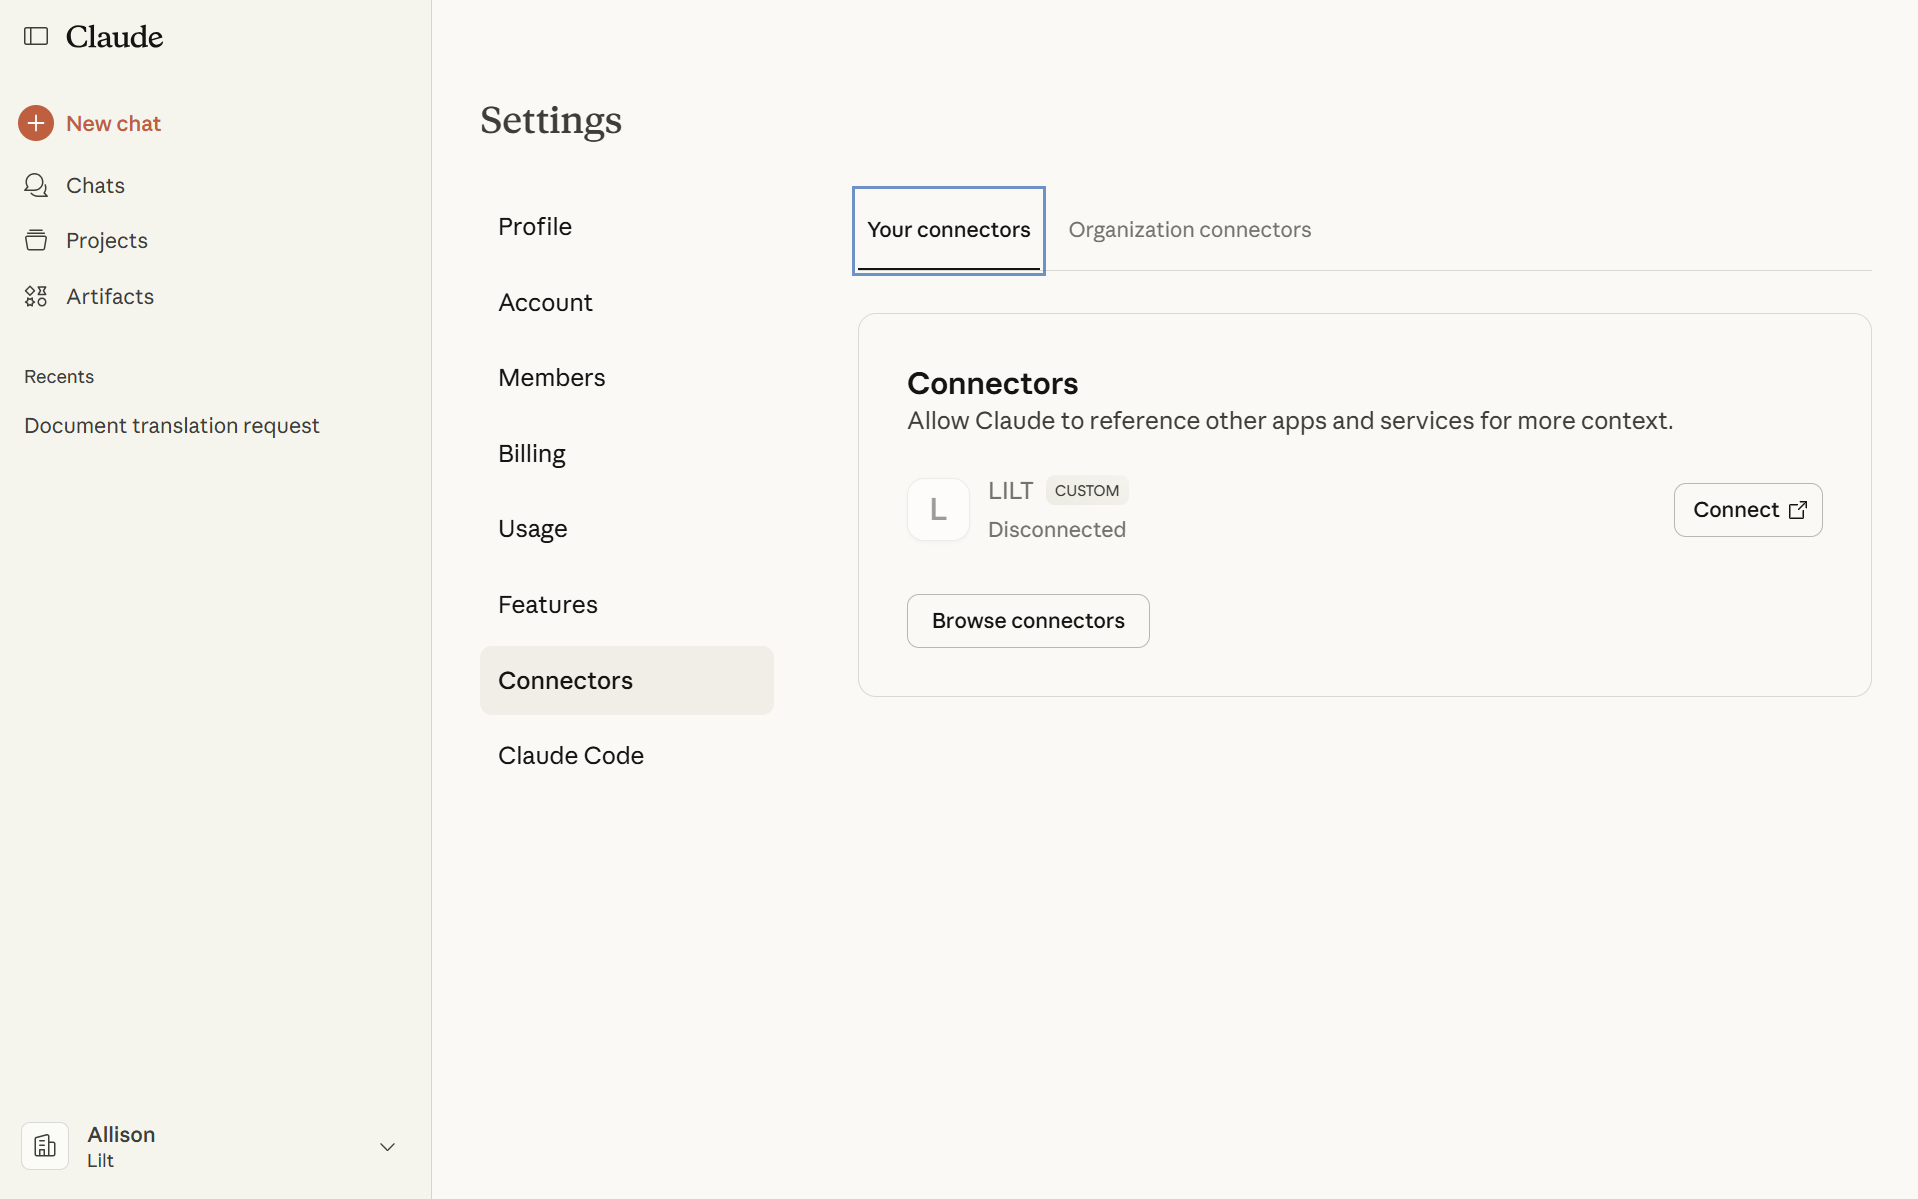
Task: Open the Chats page
Action: (x=95, y=185)
